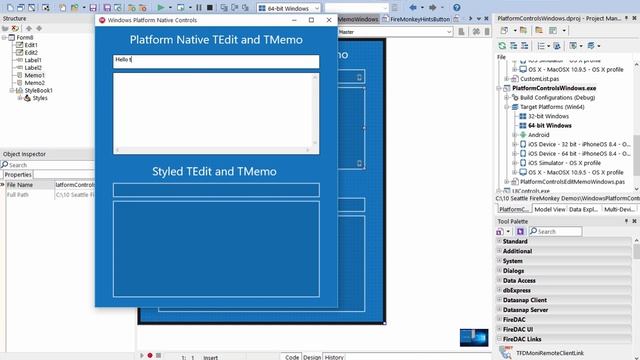Viewport: 640px width, 360px height.
Task: Switch to the Multi-Device tab
Action: coord(619,209)
